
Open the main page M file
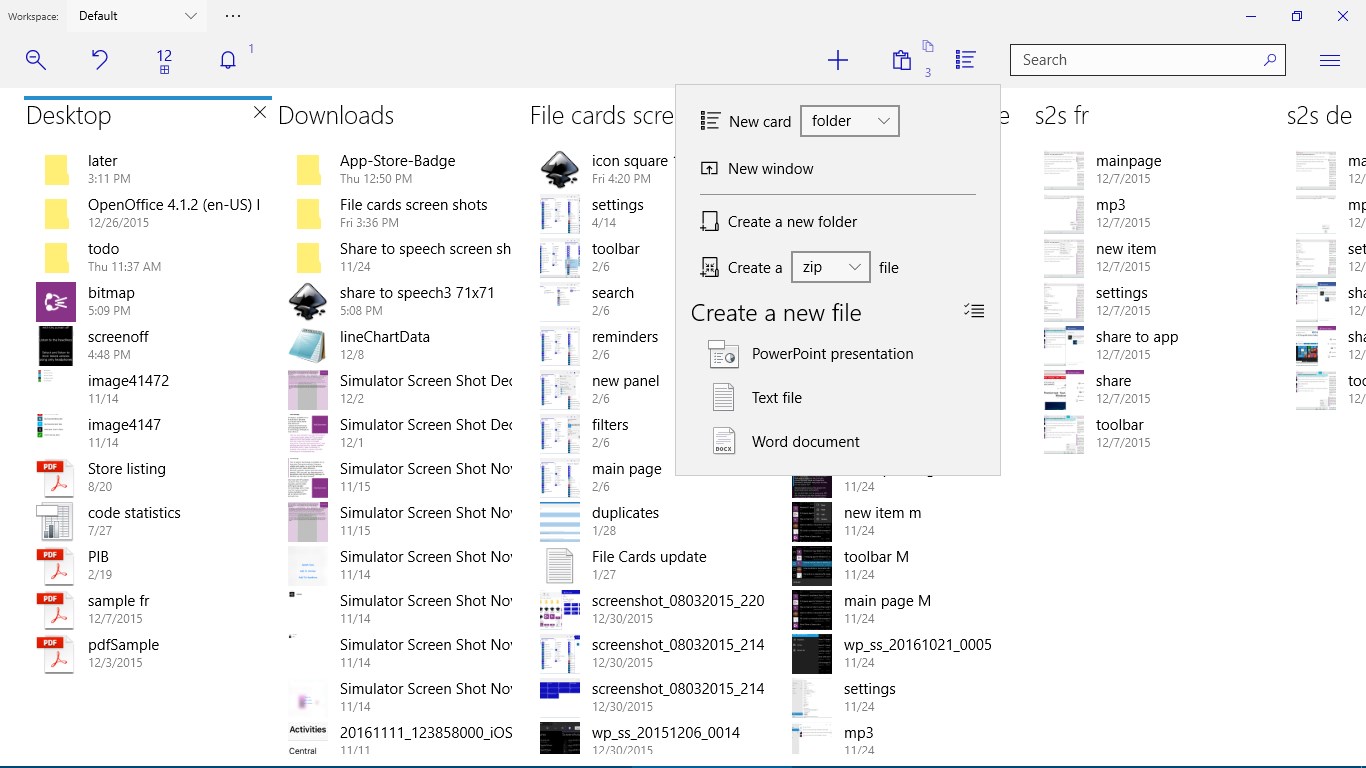tap(888, 601)
